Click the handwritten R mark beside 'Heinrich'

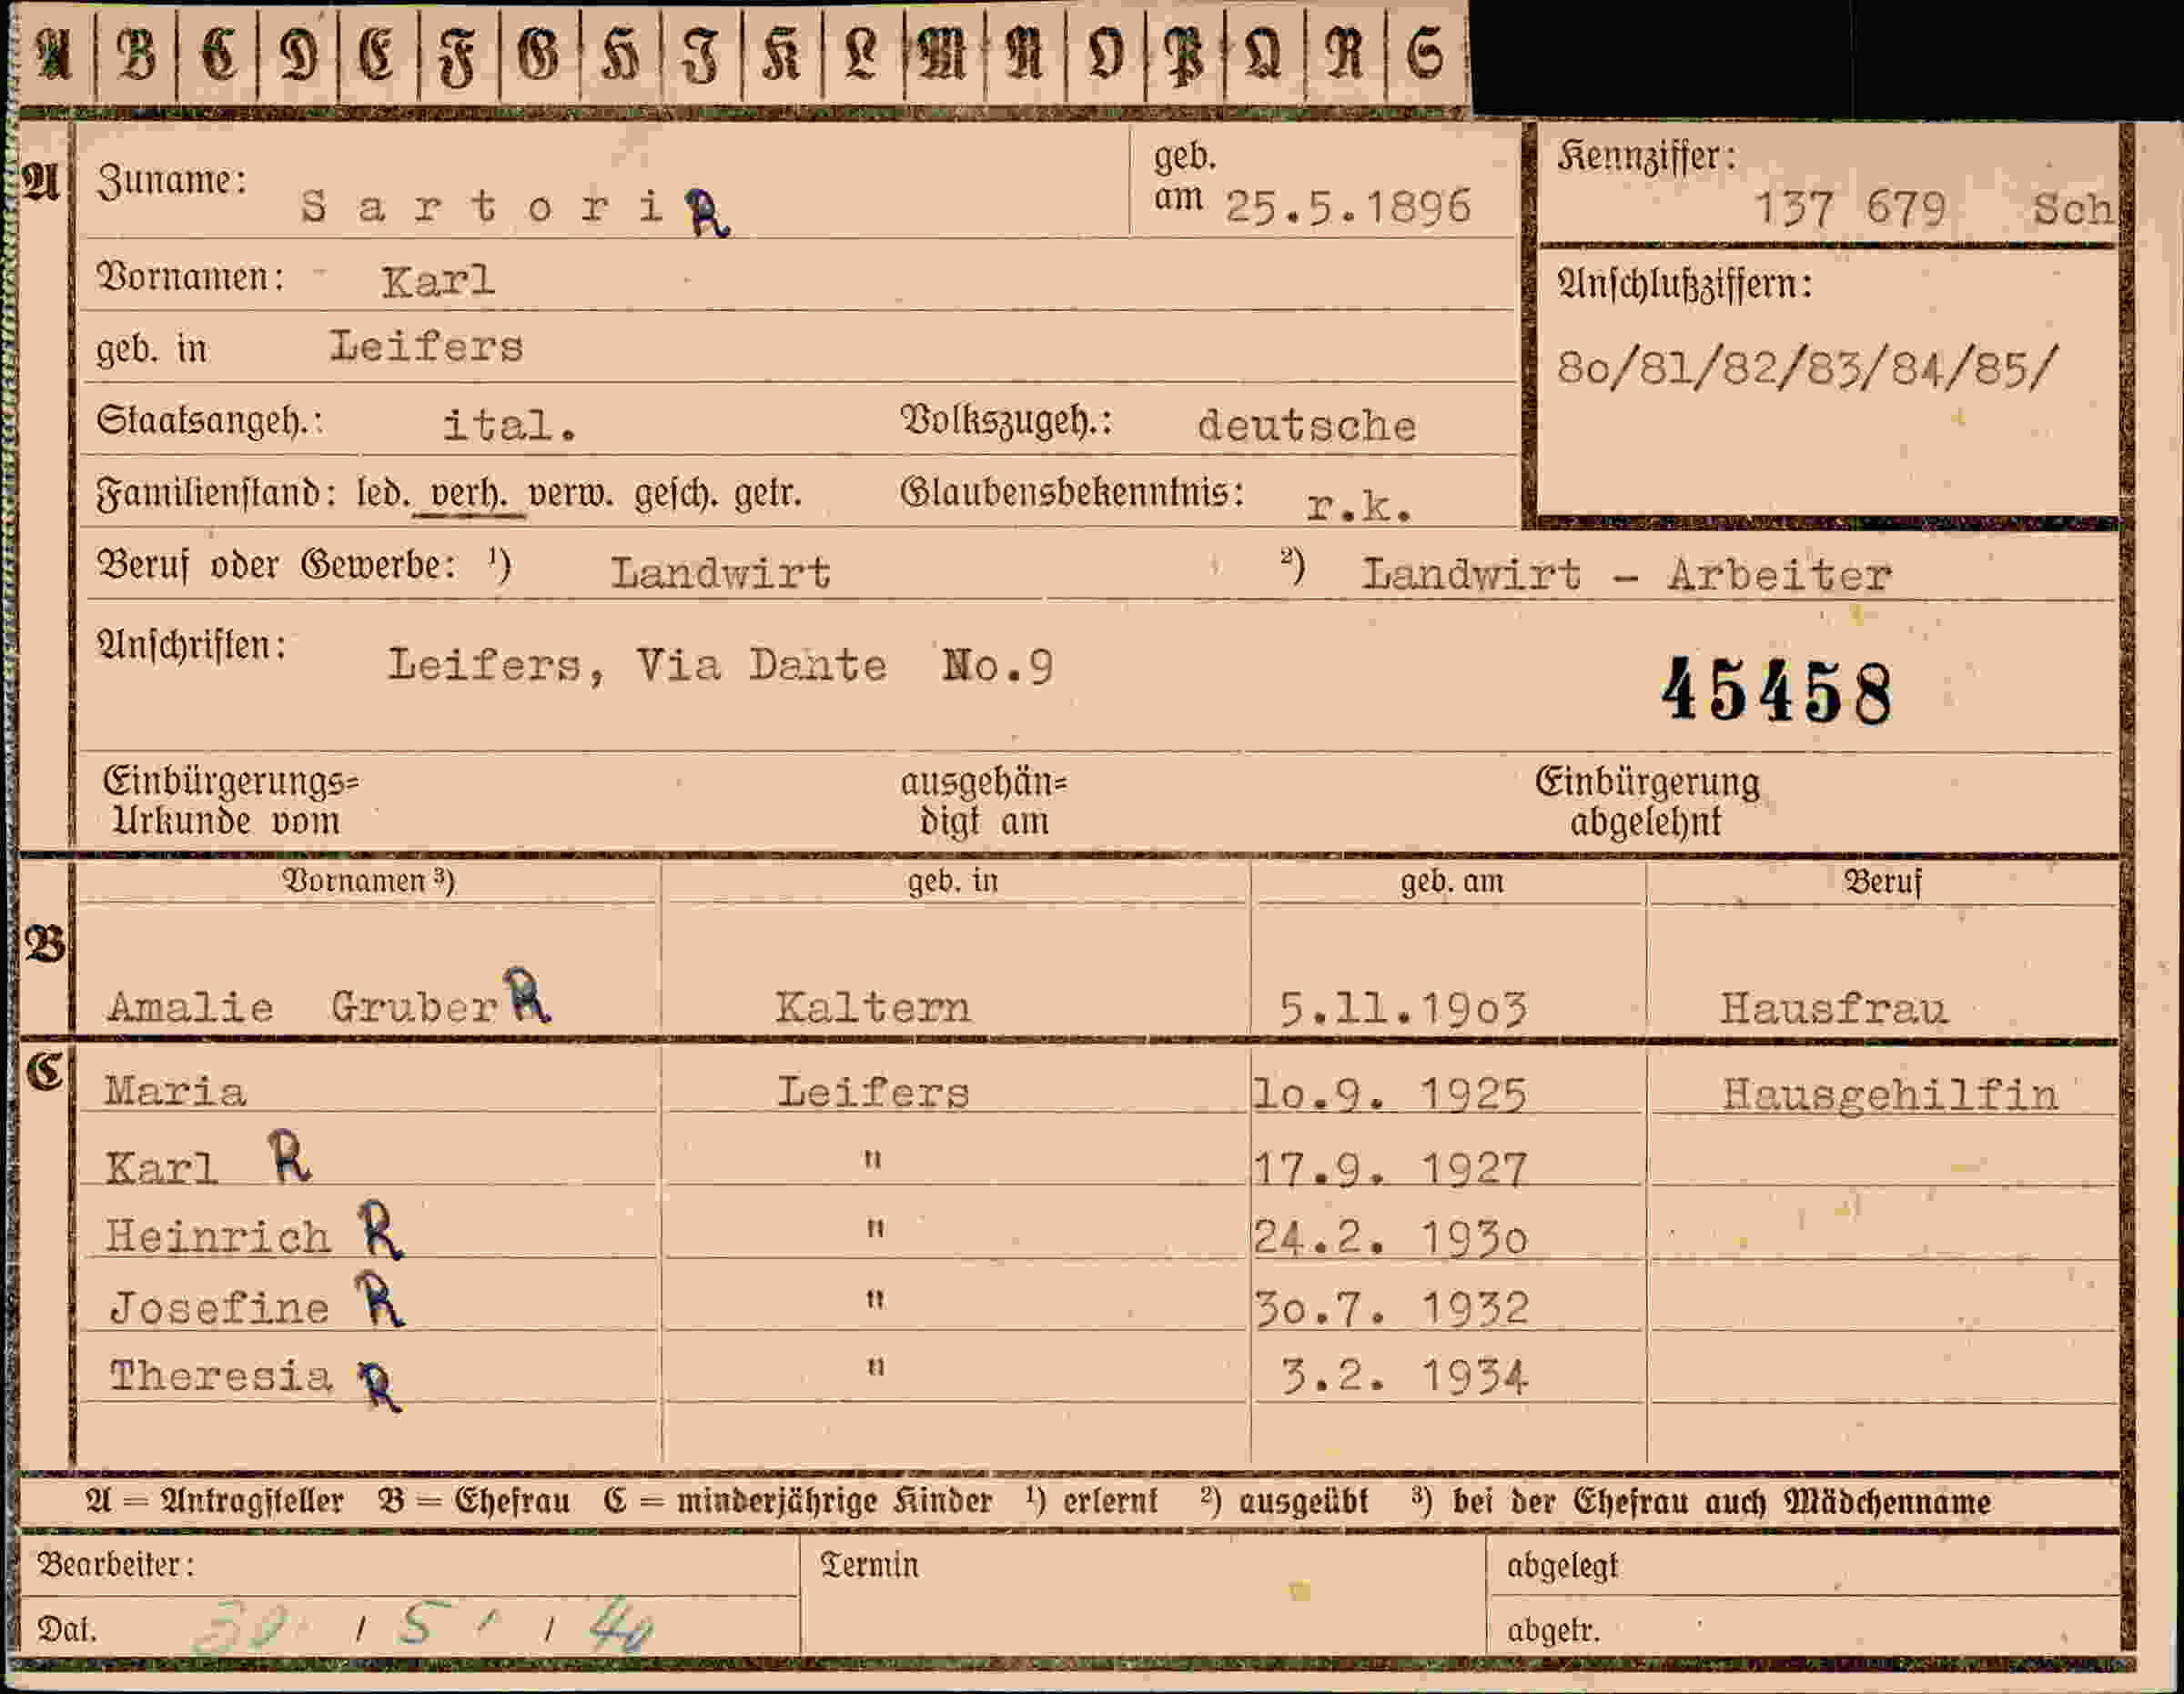pyautogui.click(x=381, y=1229)
